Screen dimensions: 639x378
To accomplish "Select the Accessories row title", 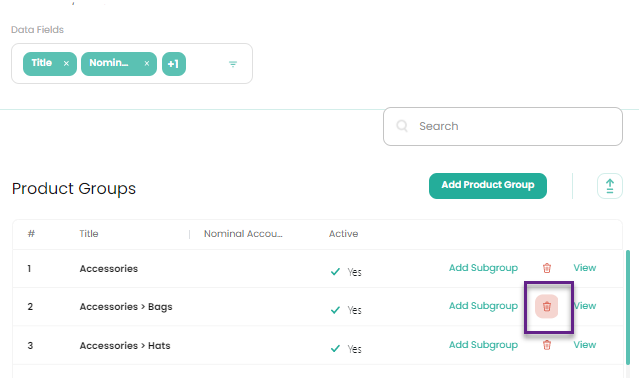I will pyautogui.click(x=109, y=269).
